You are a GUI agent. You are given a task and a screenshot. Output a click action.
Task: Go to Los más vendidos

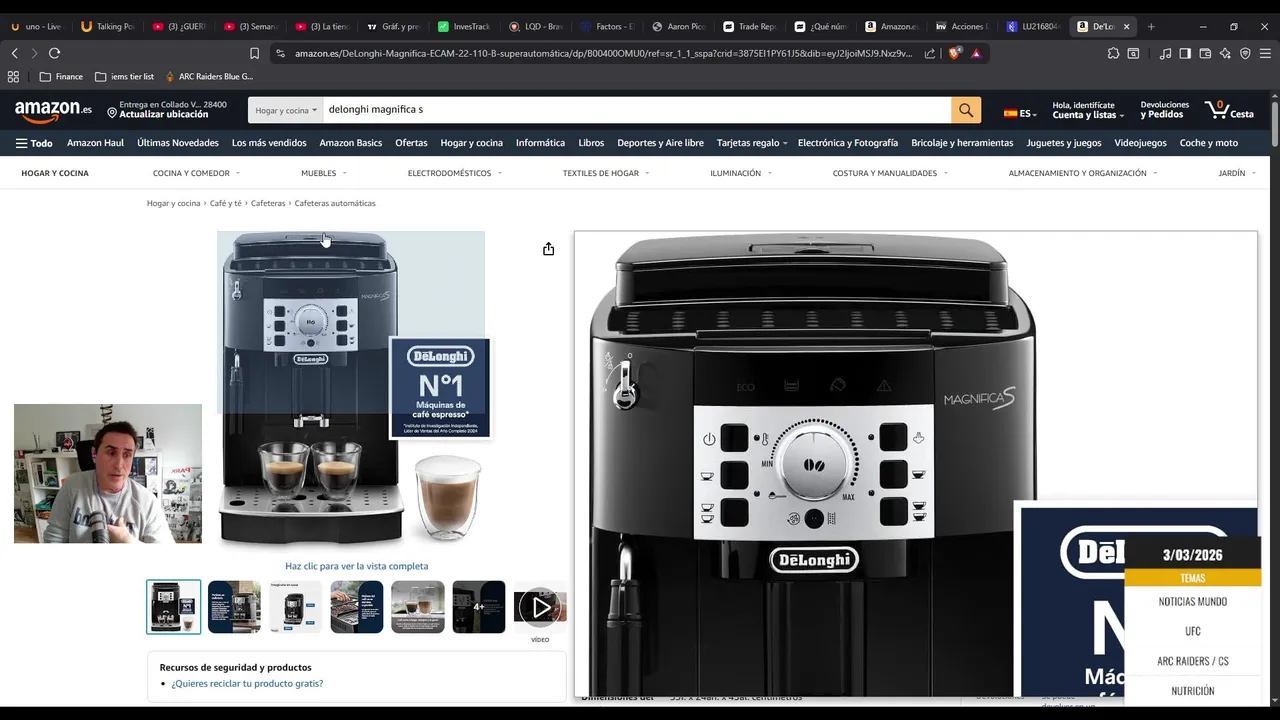point(269,143)
